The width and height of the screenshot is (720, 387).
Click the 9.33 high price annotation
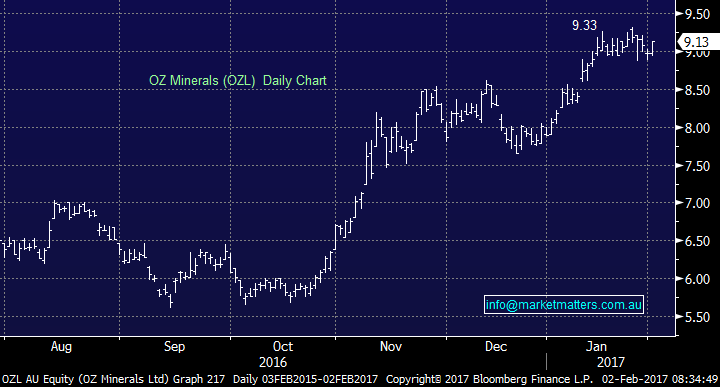(x=584, y=25)
